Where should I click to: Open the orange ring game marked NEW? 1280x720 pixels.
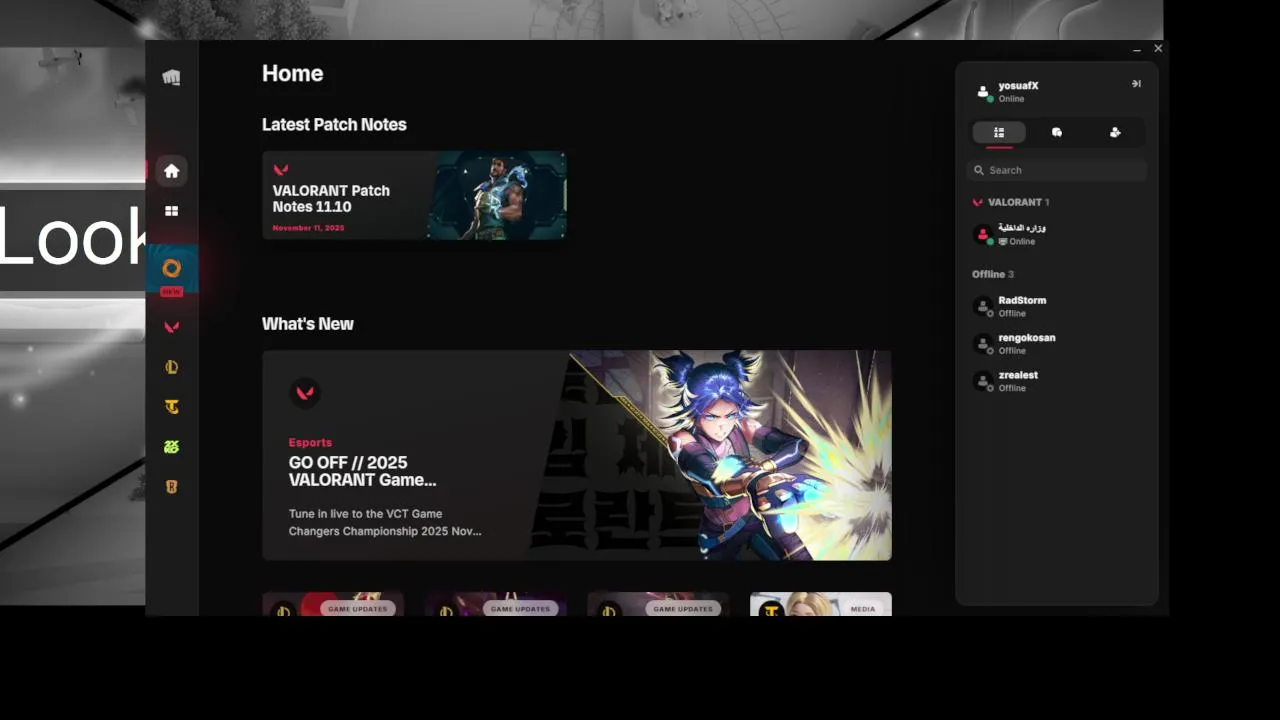[x=172, y=268]
